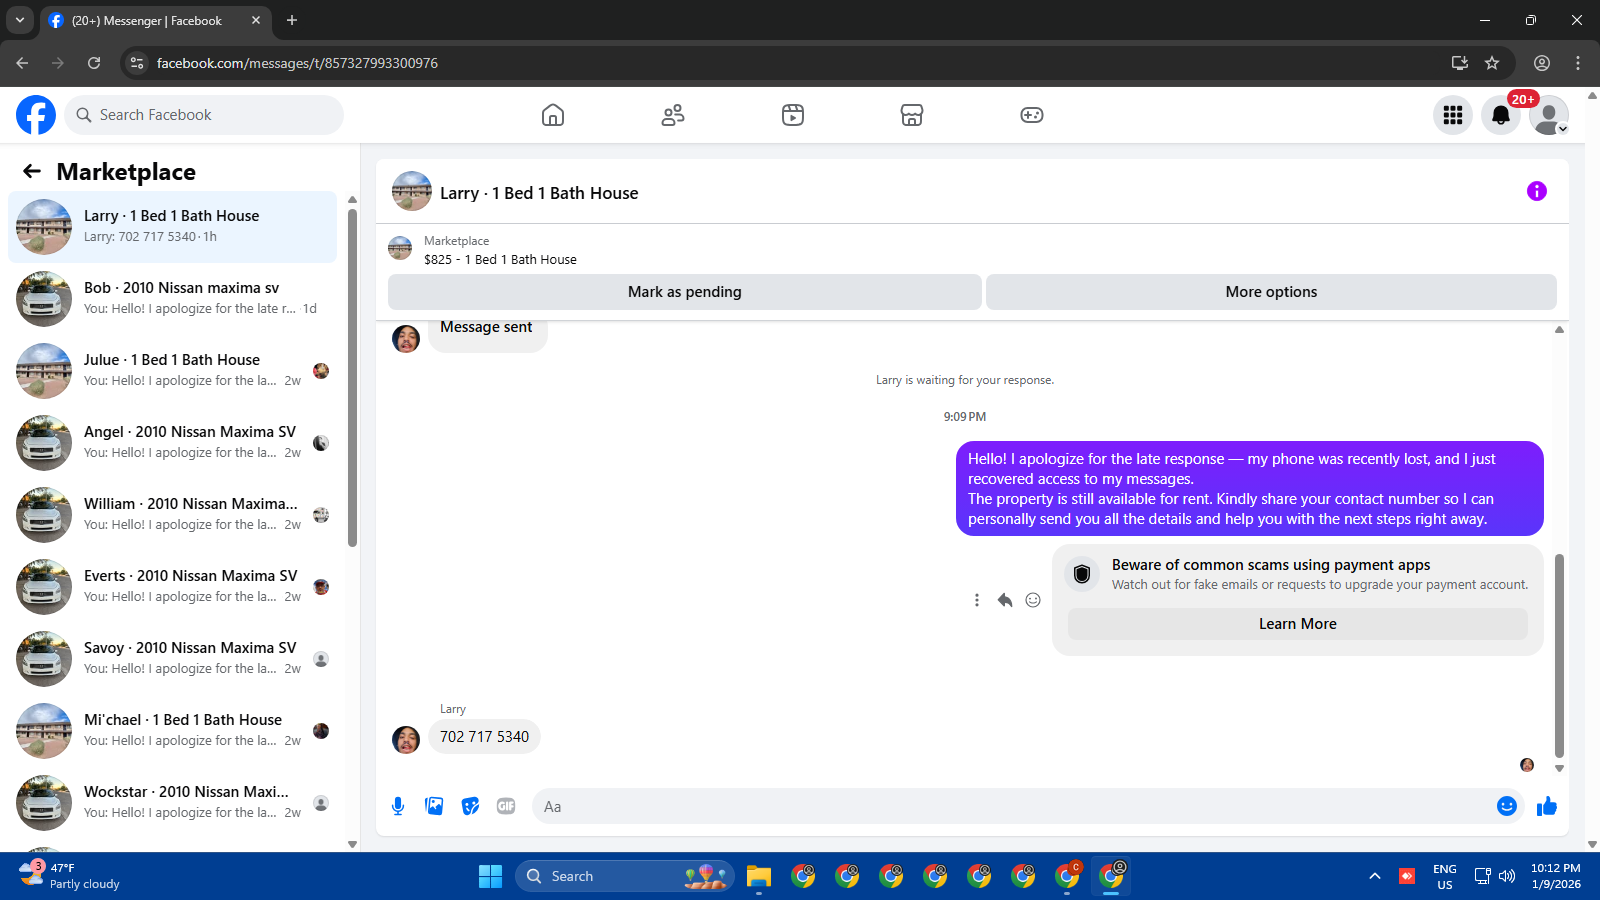The image size is (1600, 900).
Task: Open Savoy 2010 Nissan Maxima SV chat
Action: 172,659
